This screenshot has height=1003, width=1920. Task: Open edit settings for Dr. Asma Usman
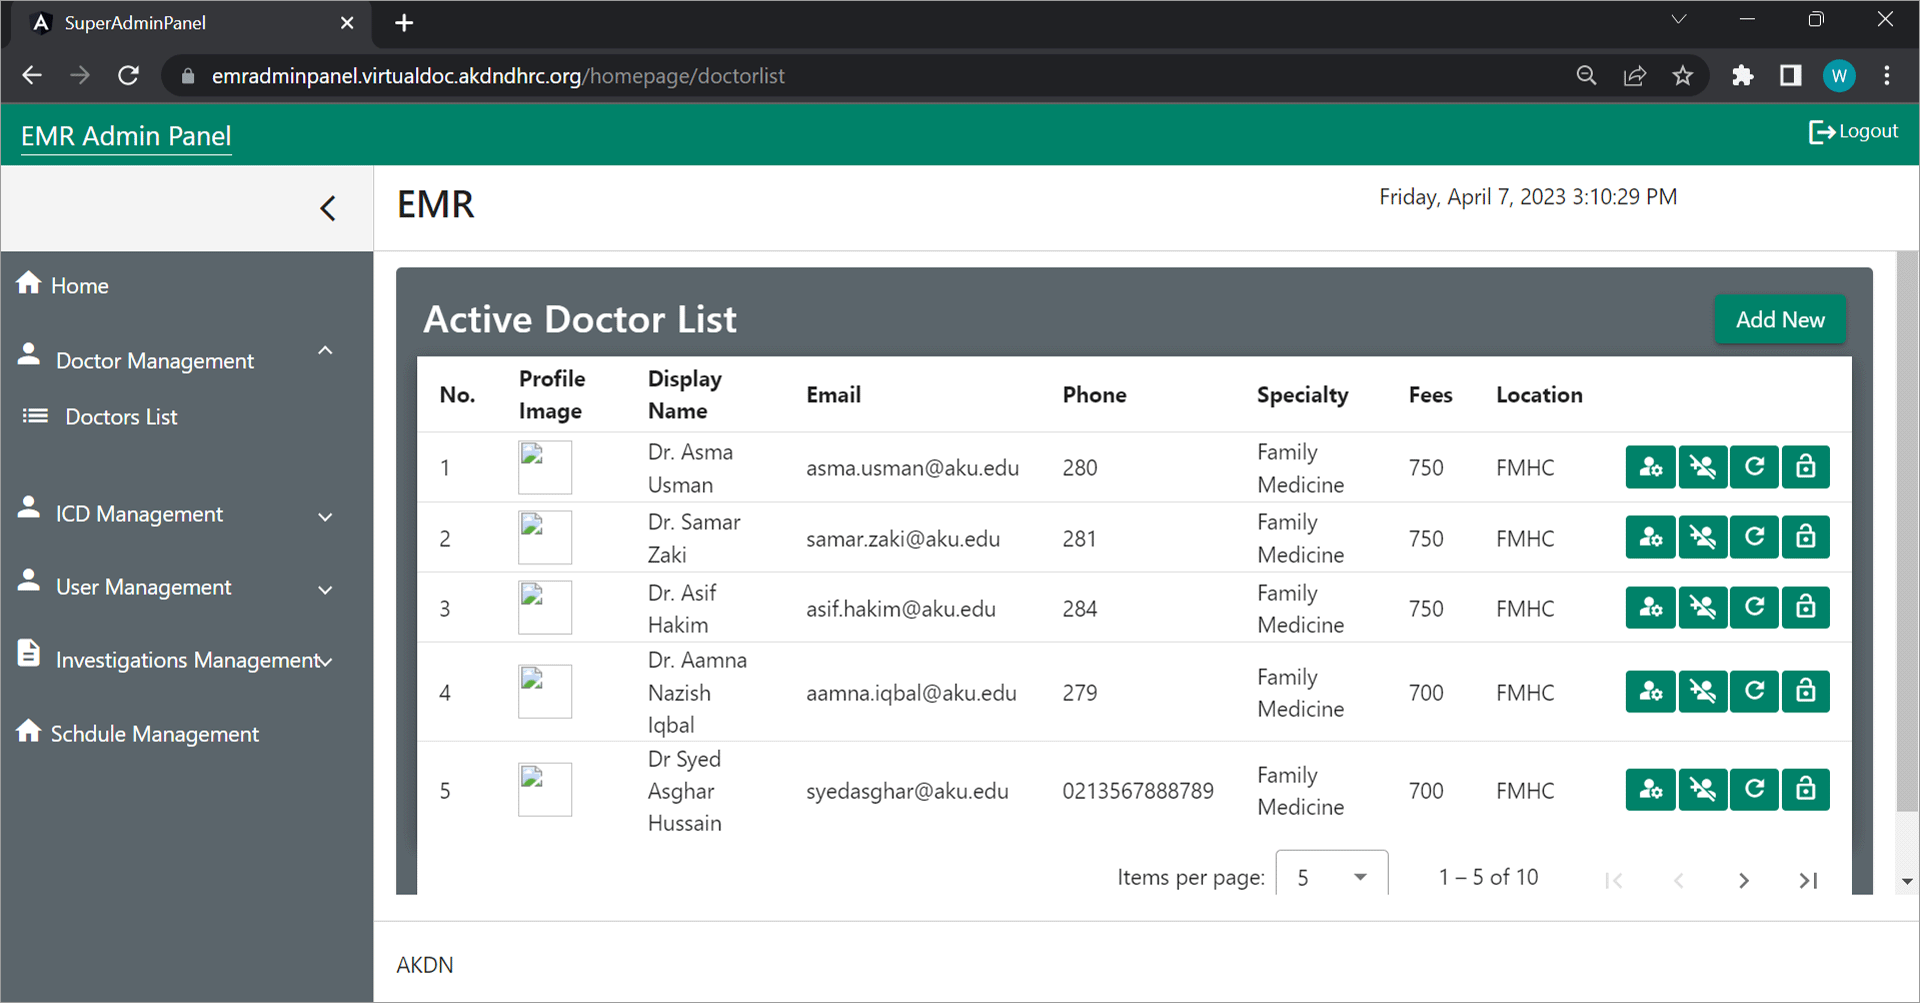[1650, 467]
